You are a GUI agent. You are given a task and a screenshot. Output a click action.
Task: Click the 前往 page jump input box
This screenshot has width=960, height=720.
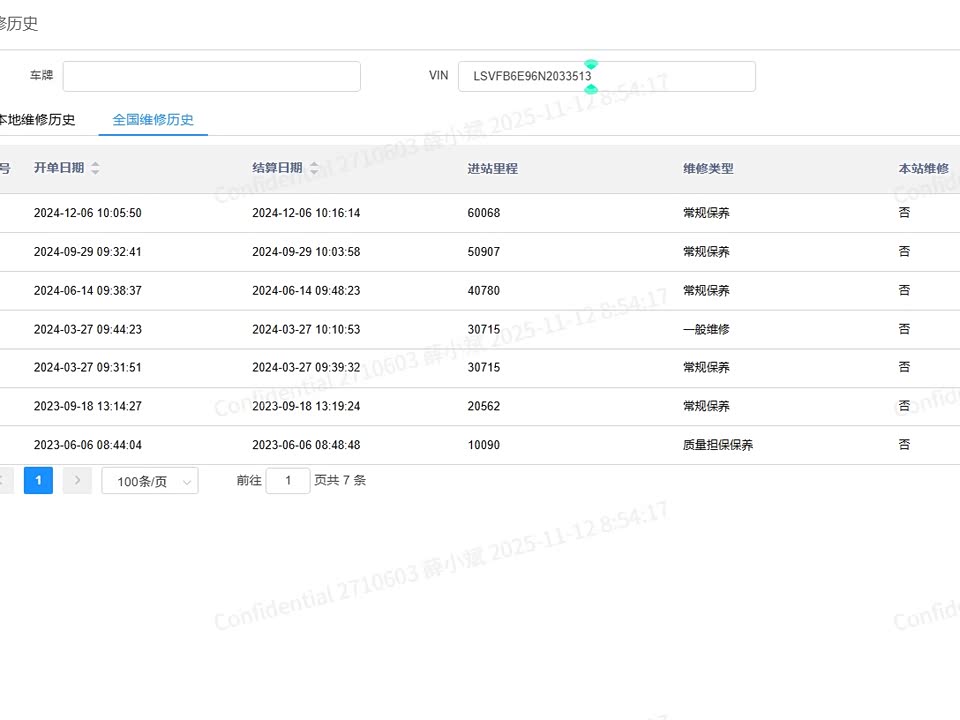coord(288,481)
